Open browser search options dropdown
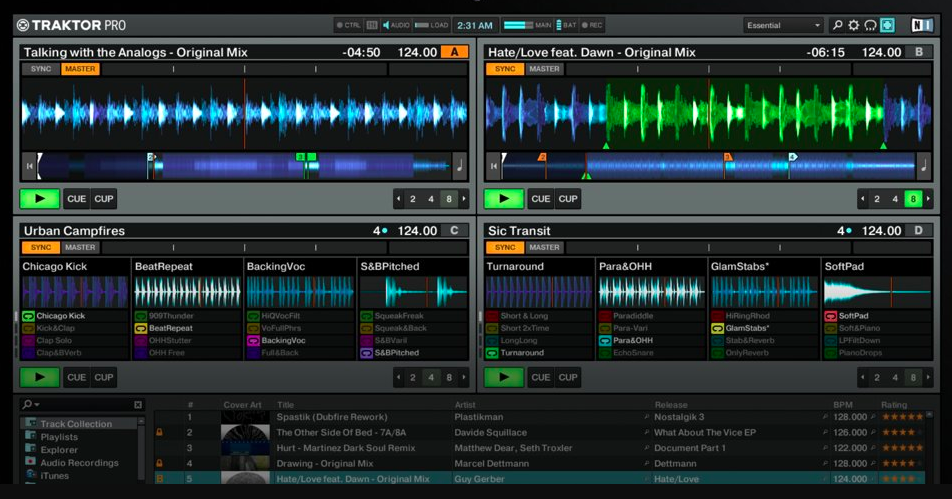 30,404
